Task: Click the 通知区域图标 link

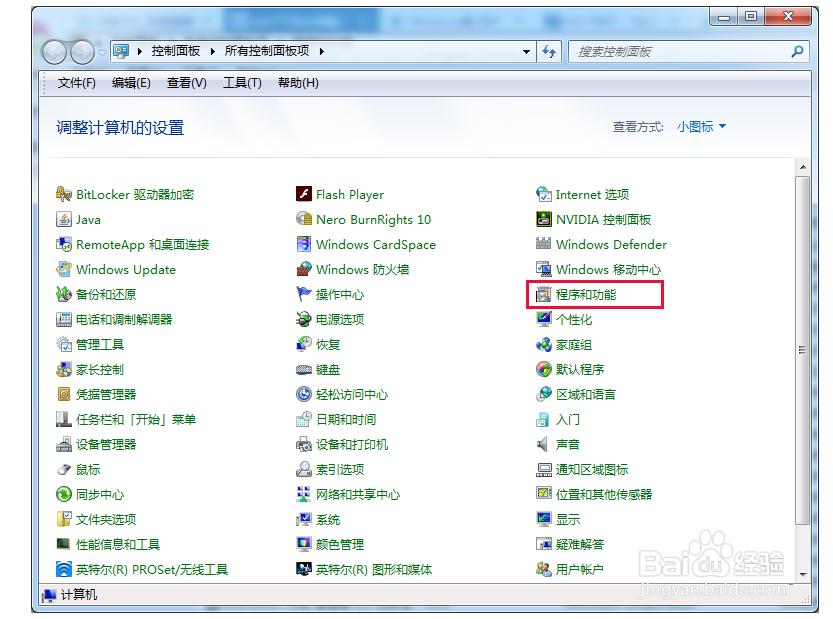Action: (x=592, y=469)
